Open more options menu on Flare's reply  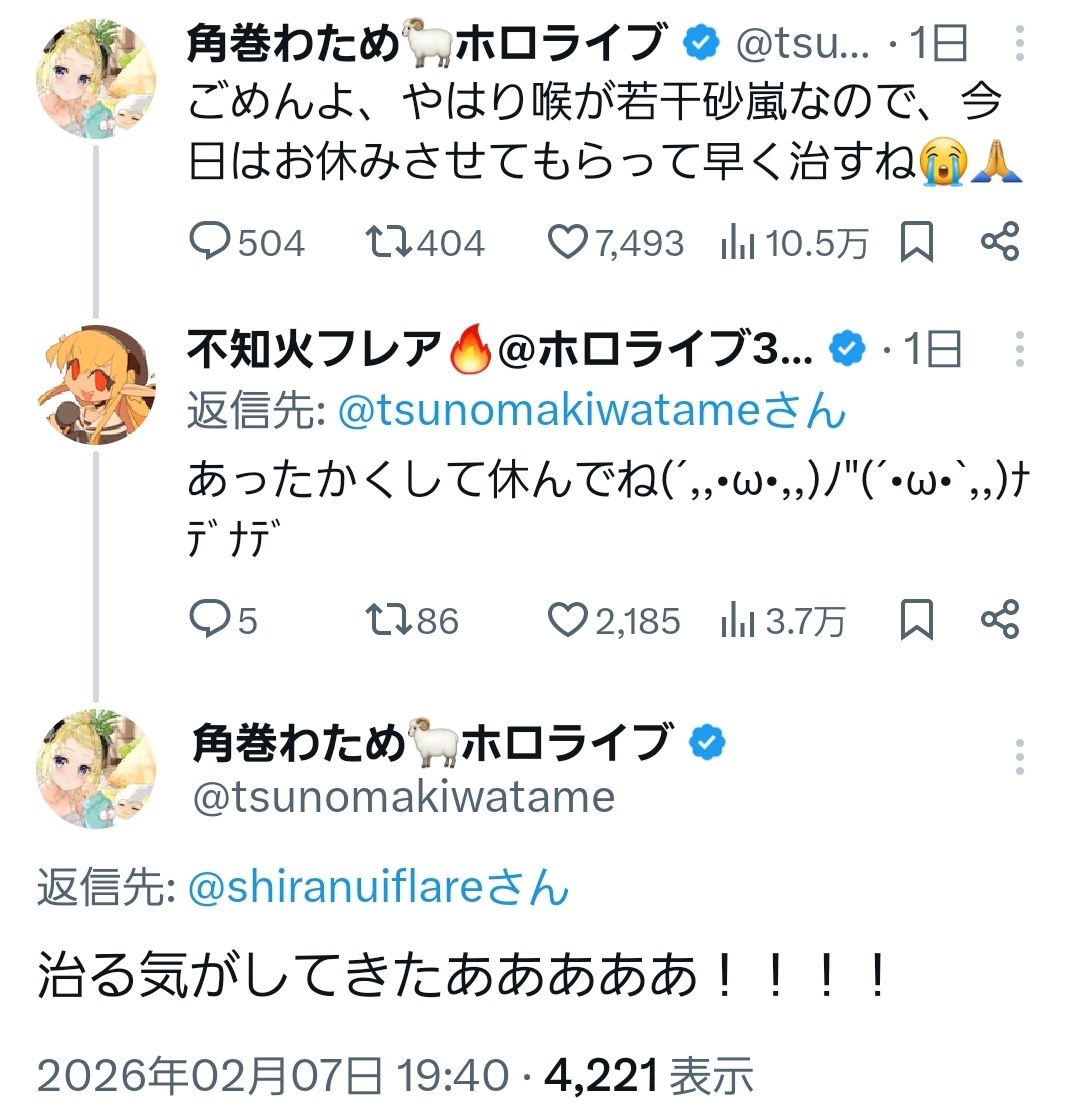pyautogui.click(x=1020, y=349)
